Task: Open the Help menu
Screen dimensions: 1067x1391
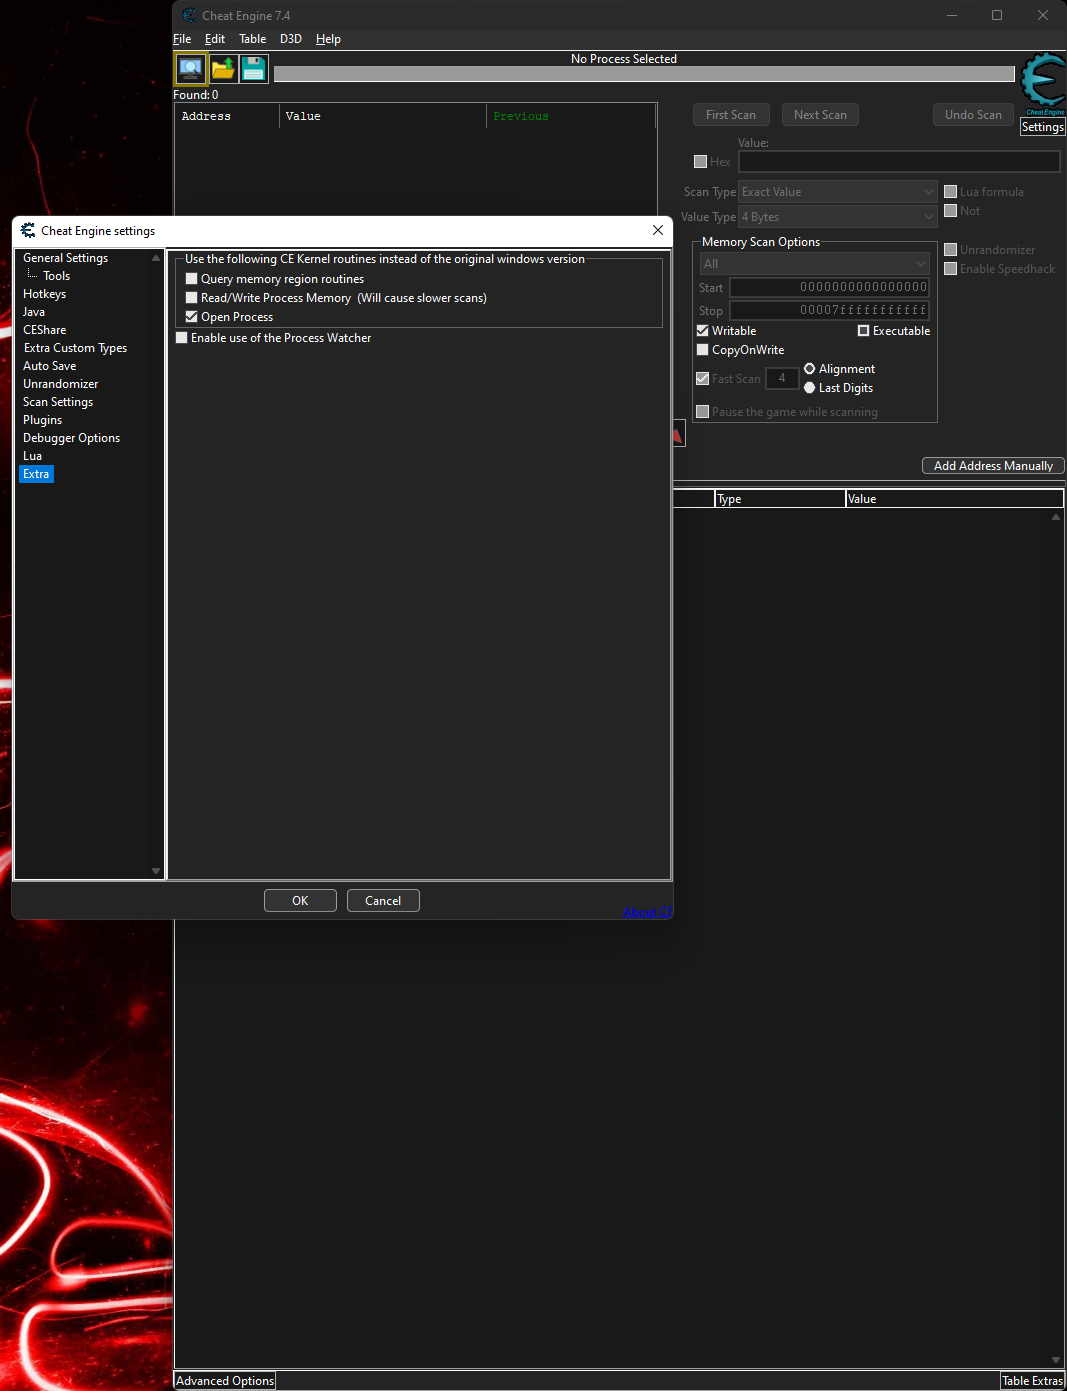Action: (x=328, y=39)
